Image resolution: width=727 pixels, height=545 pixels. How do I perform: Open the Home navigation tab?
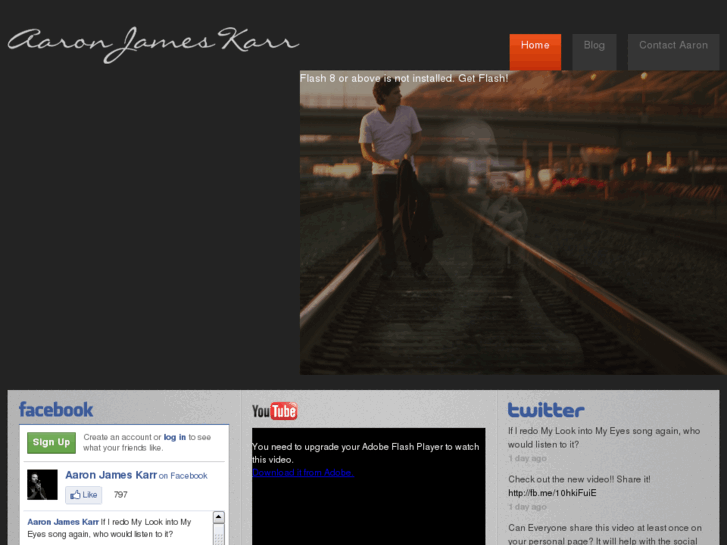click(535, 51)
